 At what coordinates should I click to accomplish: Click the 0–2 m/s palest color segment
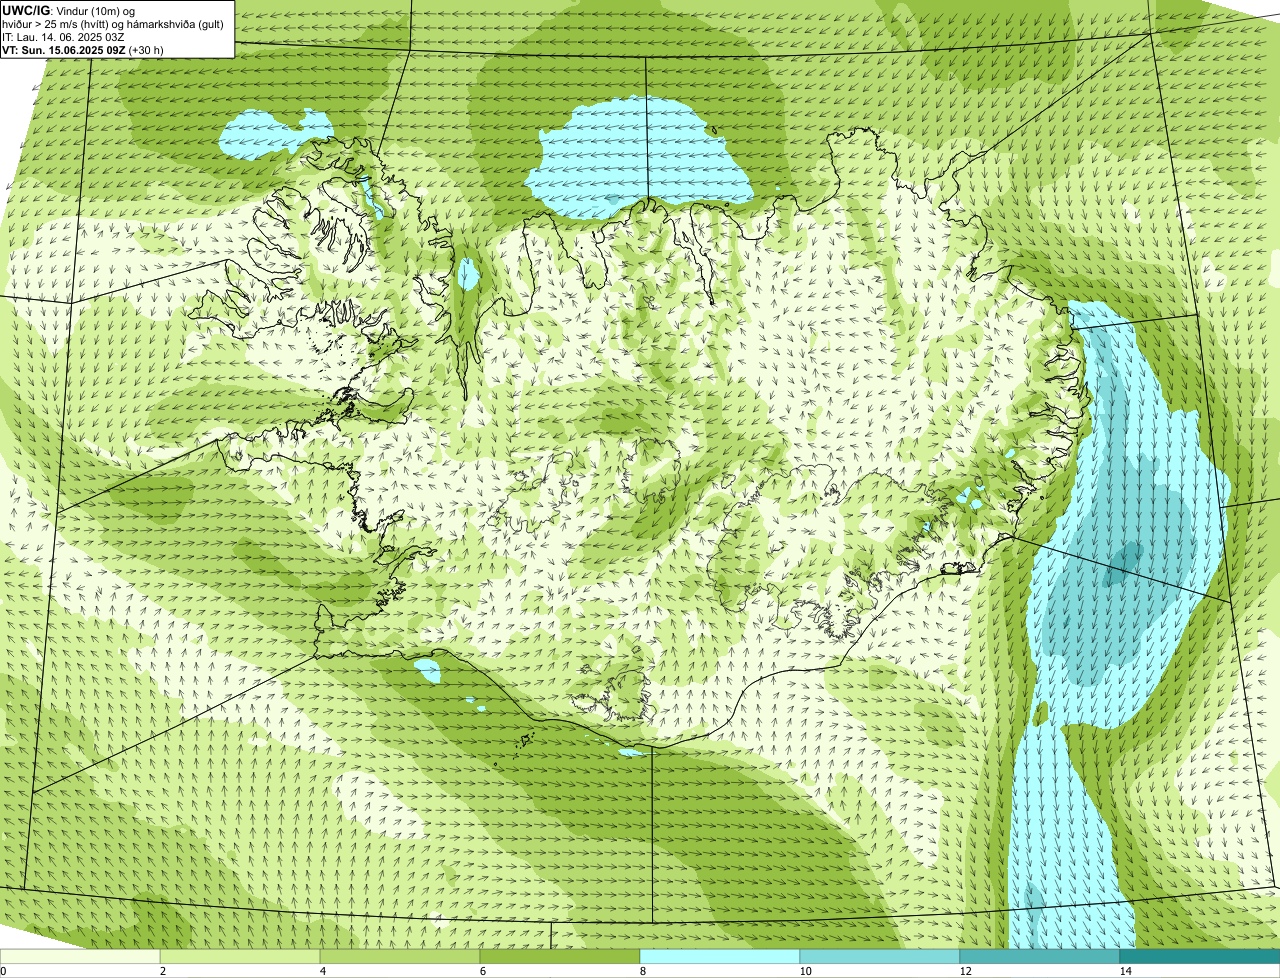[x=80, y=956]
